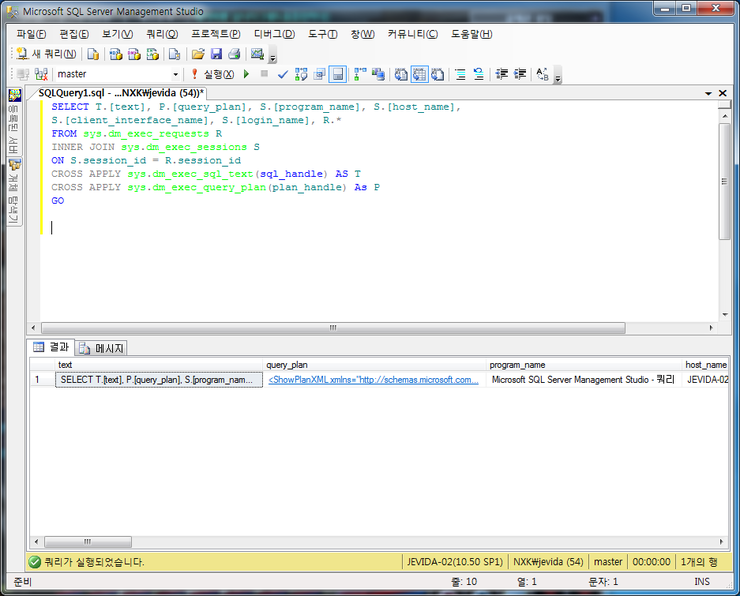Click the Query Options icon

point(320,74)
